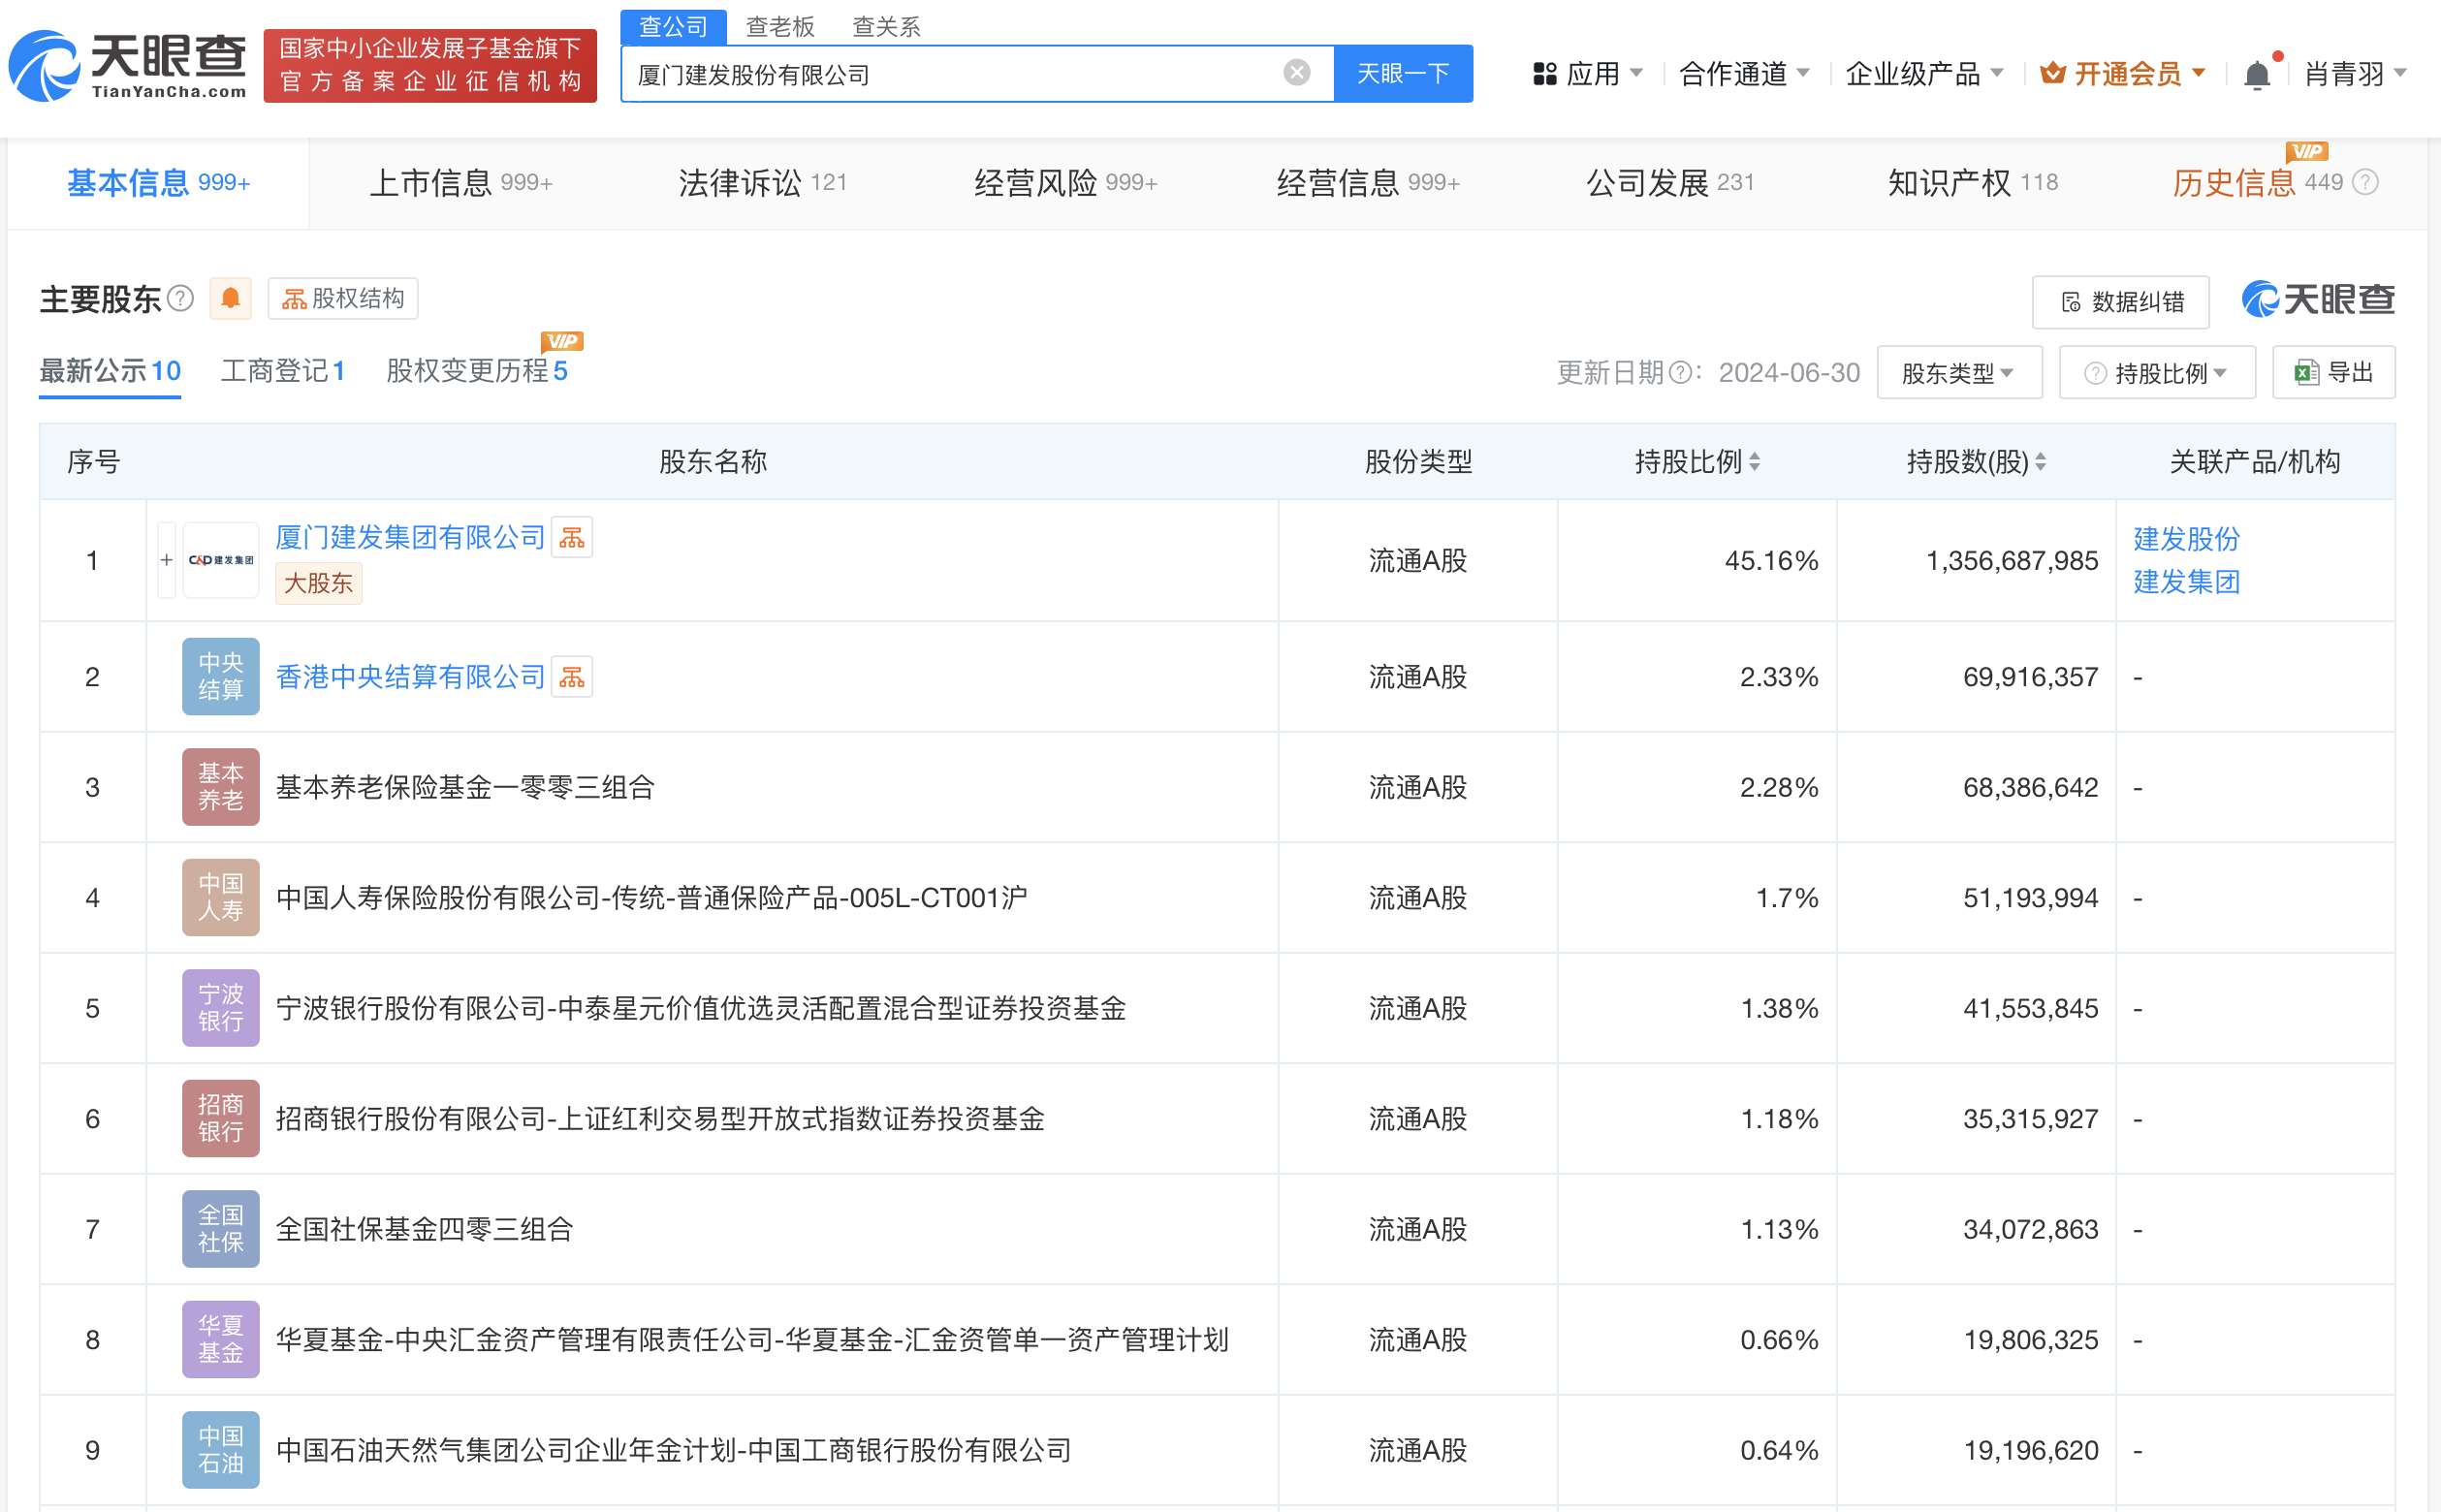
Task: Click the 全国社保 avatar tile
Action: click(x=220, y=1229)
